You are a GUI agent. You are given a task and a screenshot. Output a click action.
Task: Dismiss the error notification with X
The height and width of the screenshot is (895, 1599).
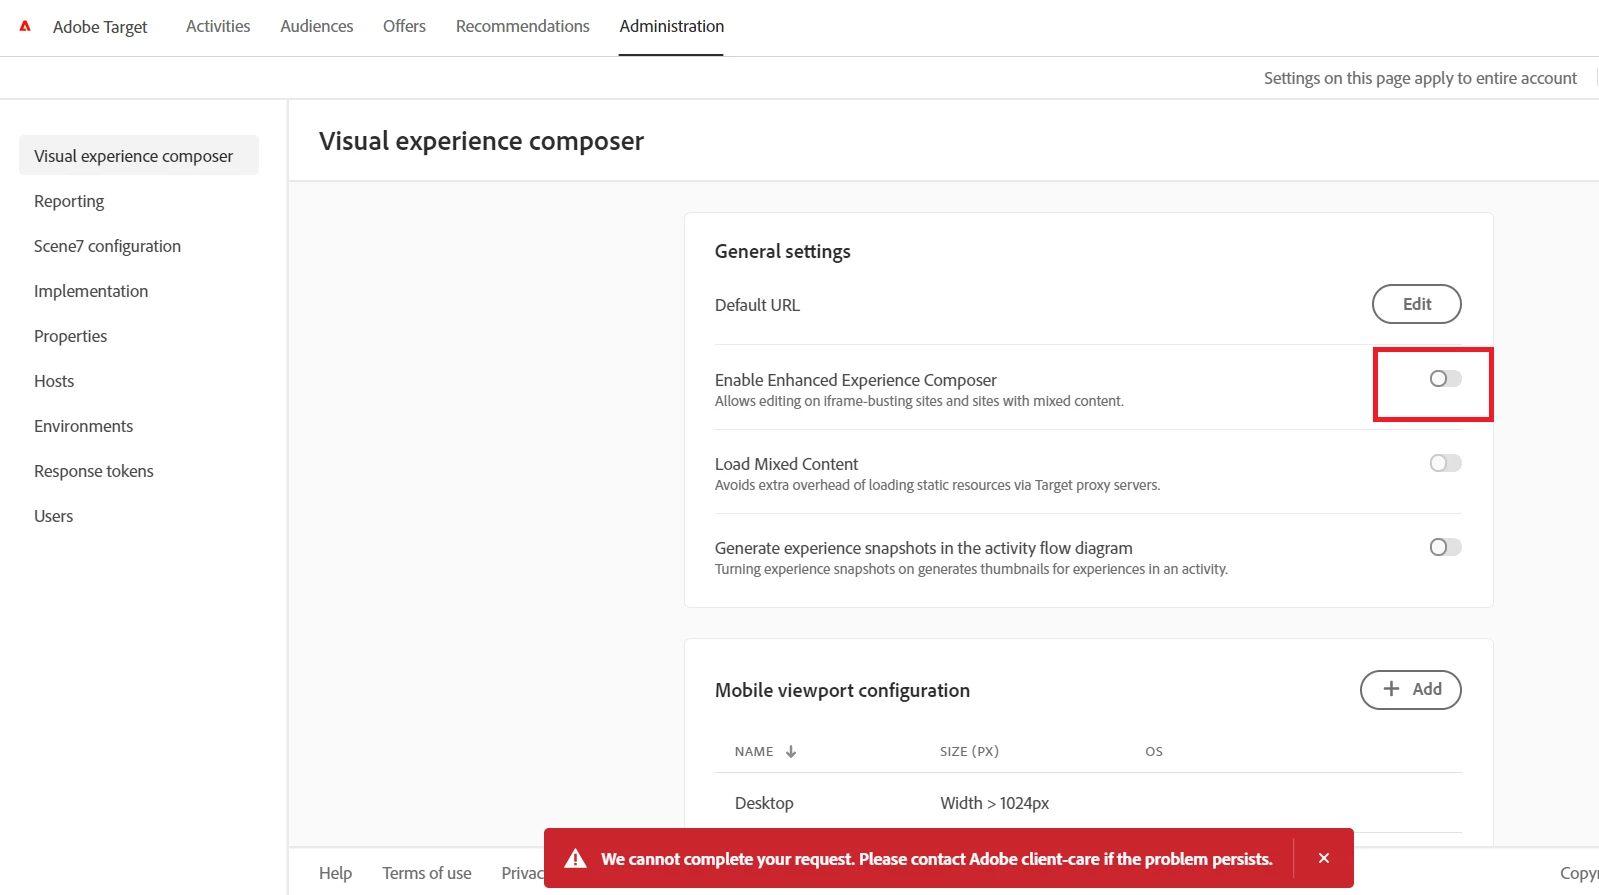(x=1323, y=858)
